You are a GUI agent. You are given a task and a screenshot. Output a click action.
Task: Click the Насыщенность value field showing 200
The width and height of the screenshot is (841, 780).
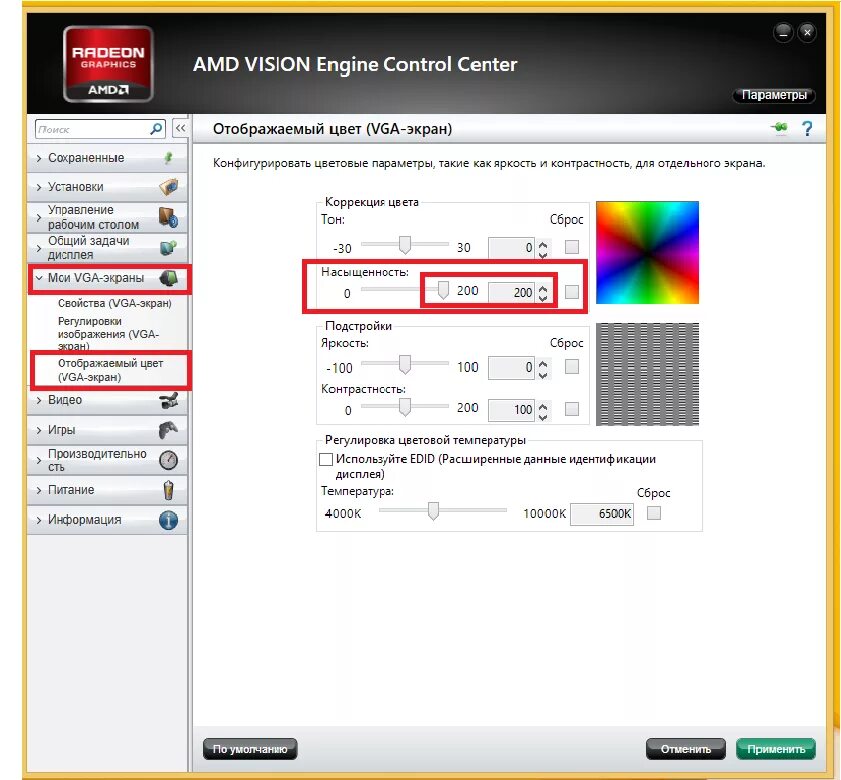point(511,292)
